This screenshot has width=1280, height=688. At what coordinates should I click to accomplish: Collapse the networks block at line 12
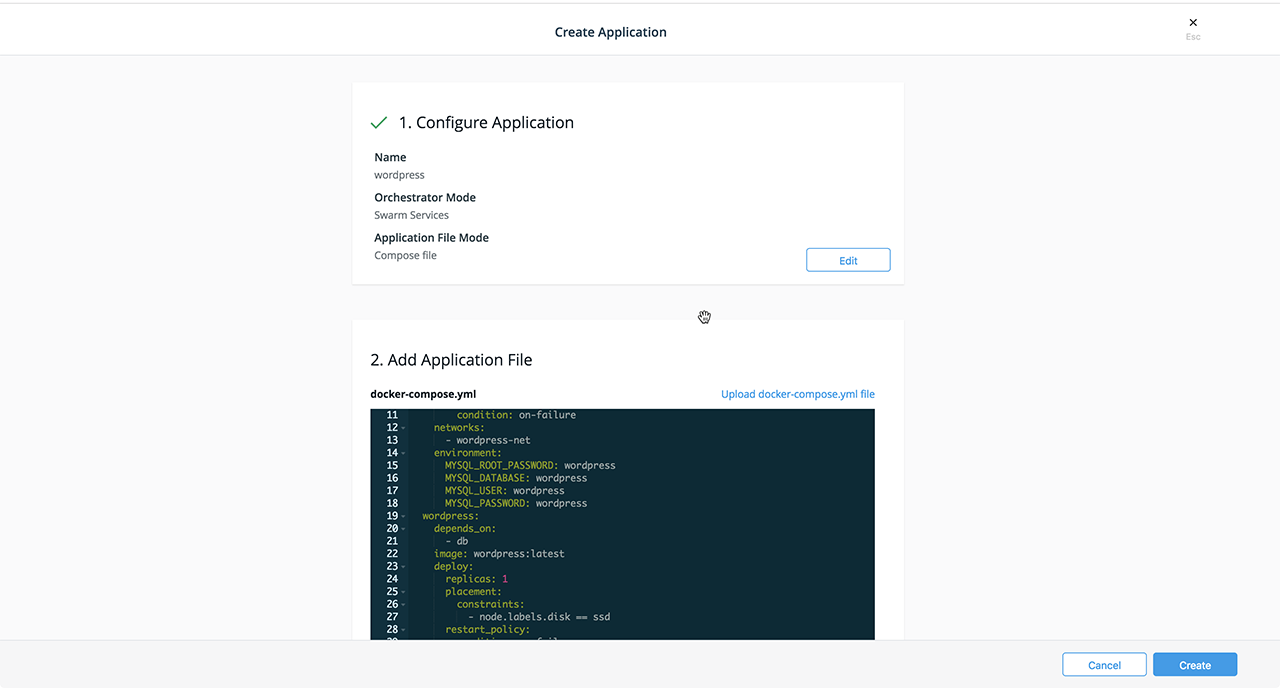(x=404, y=428)
